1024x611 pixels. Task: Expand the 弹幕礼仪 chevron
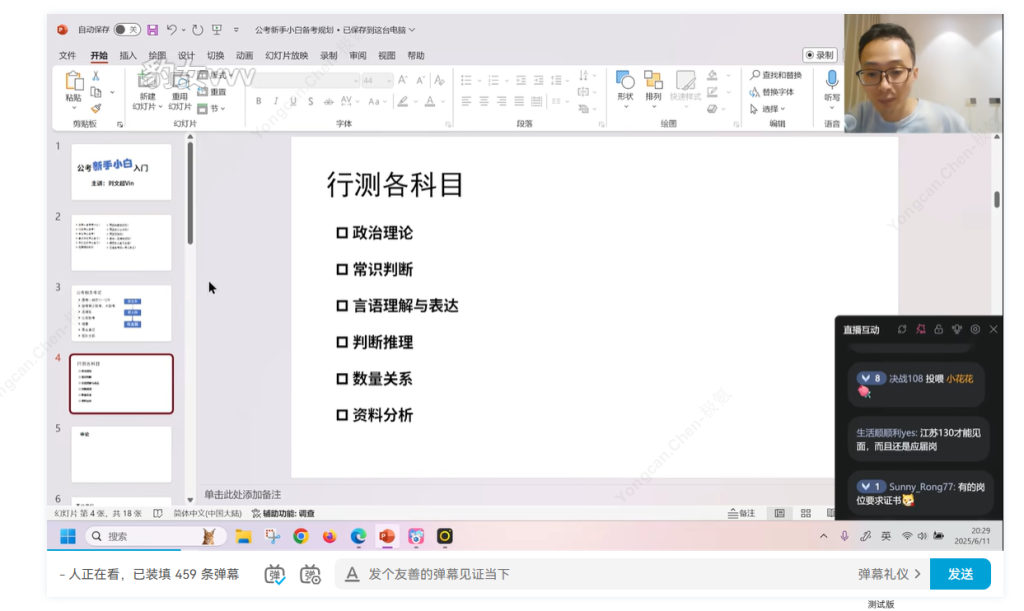[x=917, y=574]
